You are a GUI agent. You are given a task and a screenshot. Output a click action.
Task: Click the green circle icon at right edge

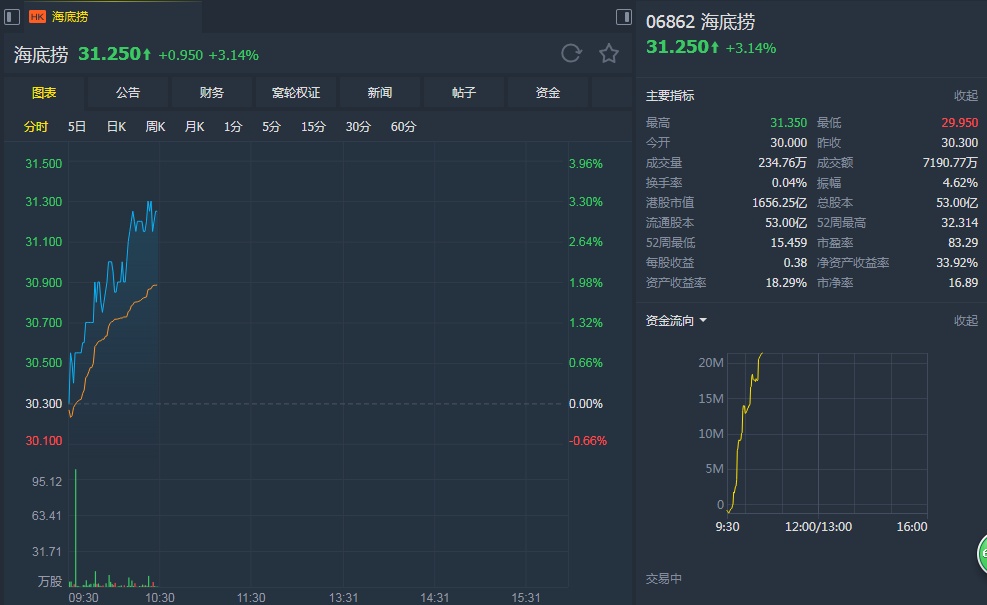[981, 551]
